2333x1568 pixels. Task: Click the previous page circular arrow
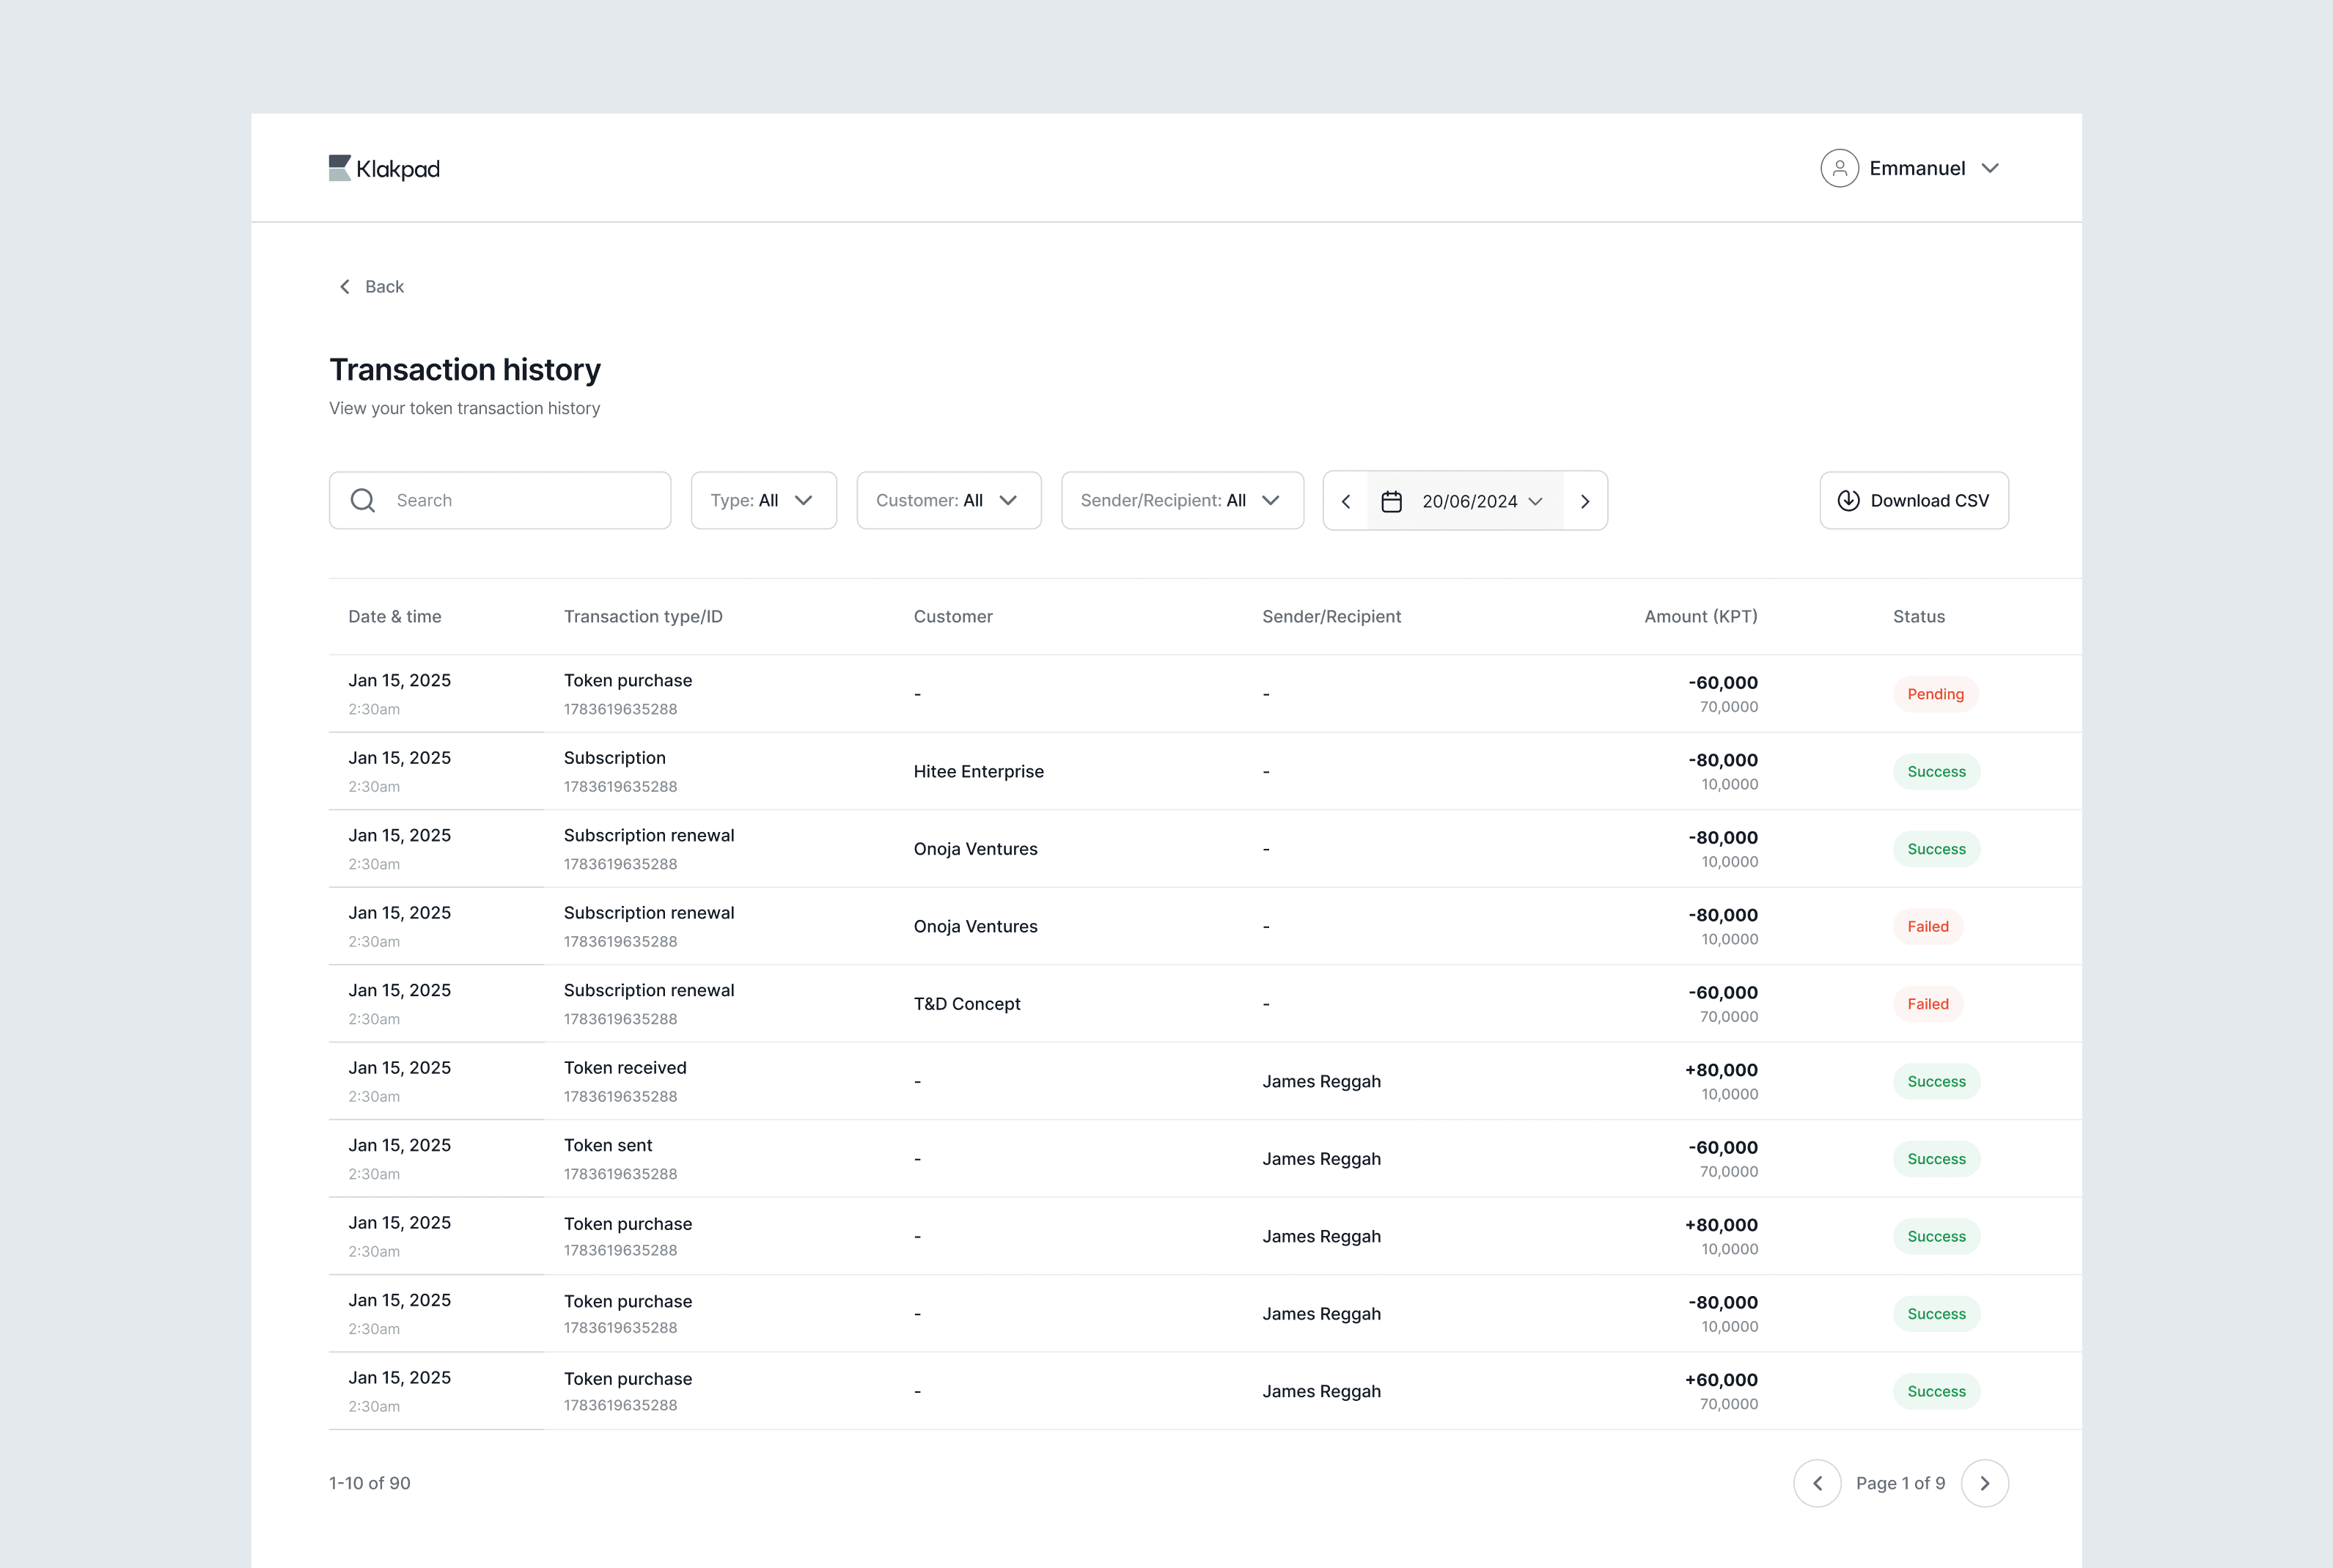tap(1817, 1483)
